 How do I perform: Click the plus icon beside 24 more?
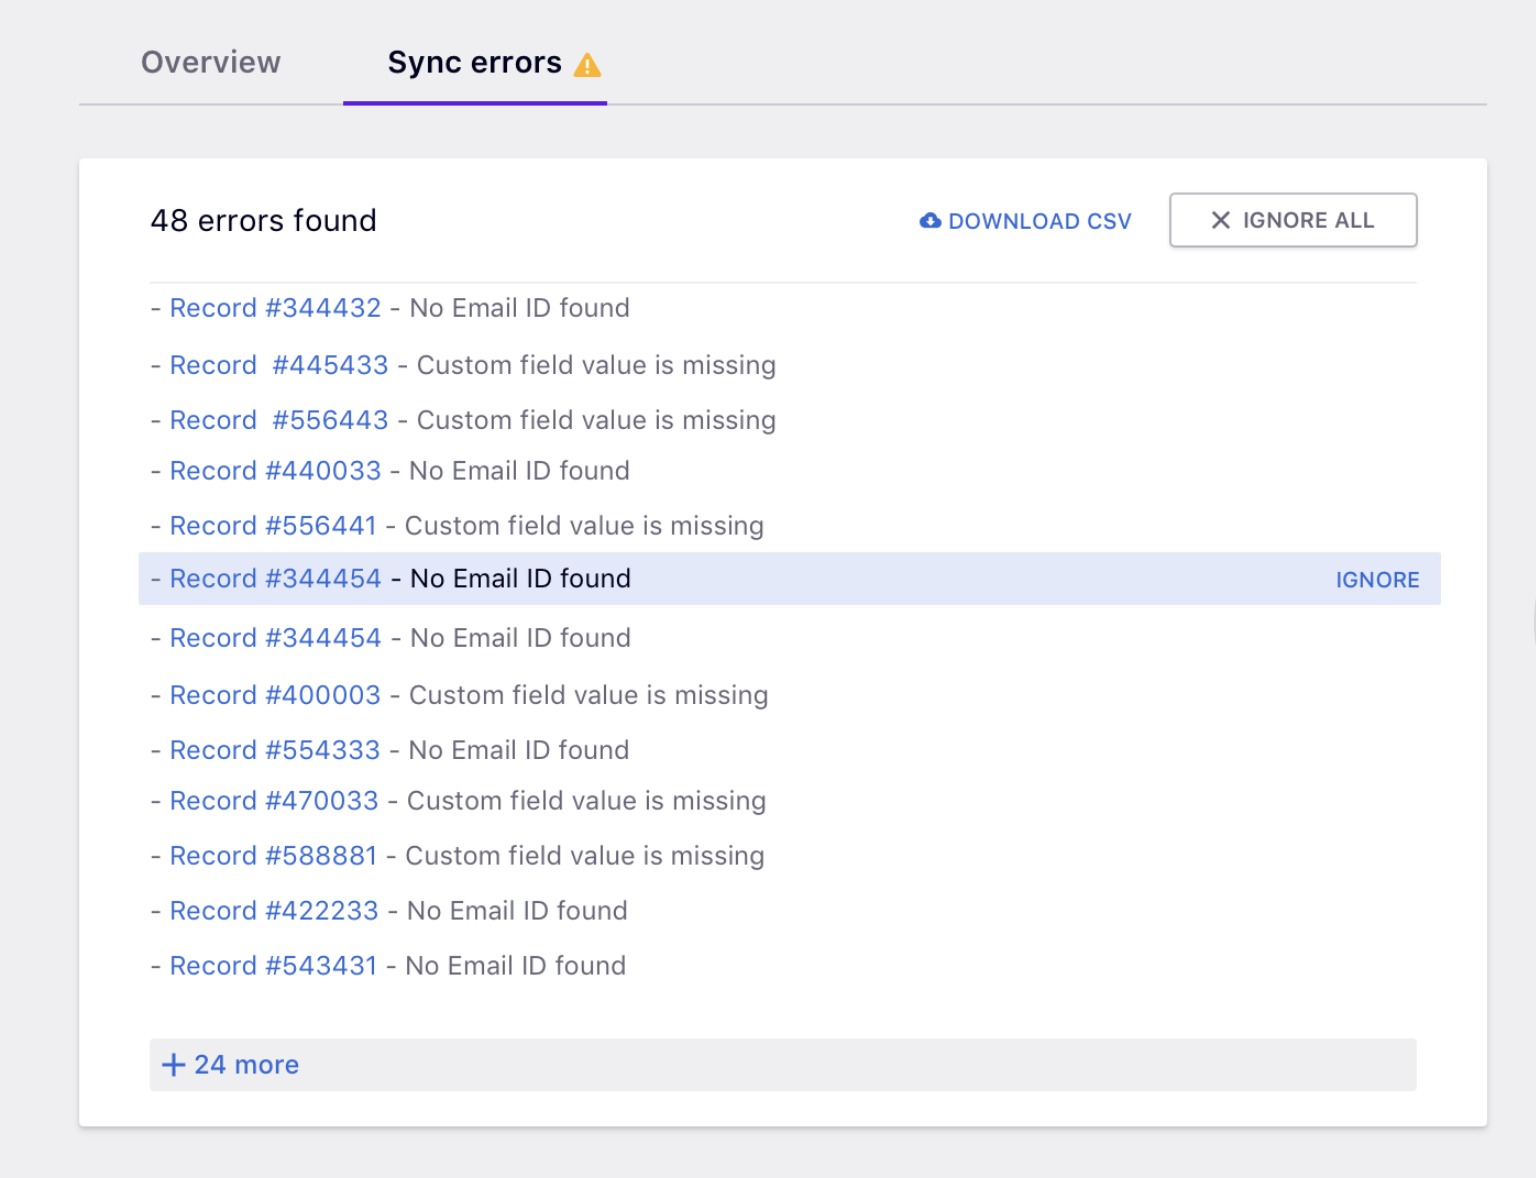click(x=173, y=1065)
